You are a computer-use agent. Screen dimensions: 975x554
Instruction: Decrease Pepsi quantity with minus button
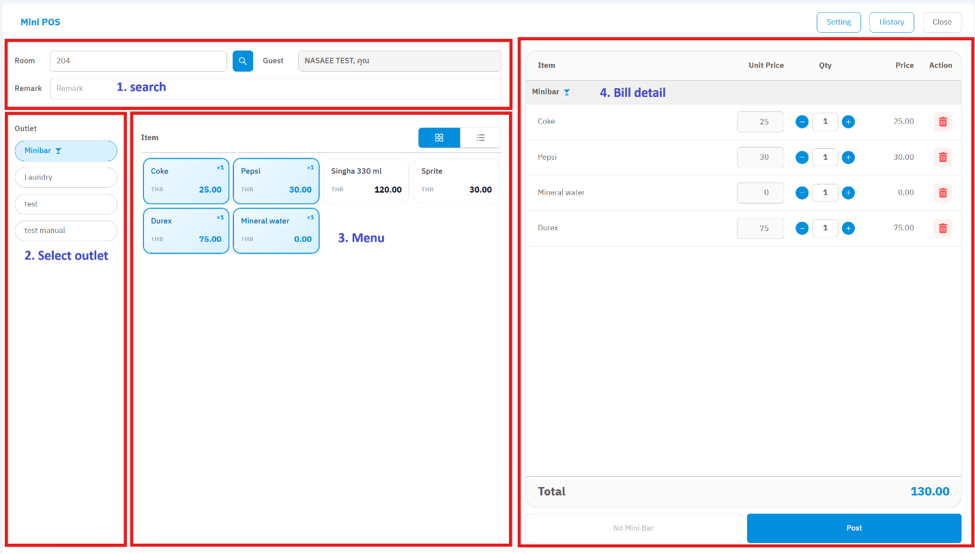[x=802, y=157]
